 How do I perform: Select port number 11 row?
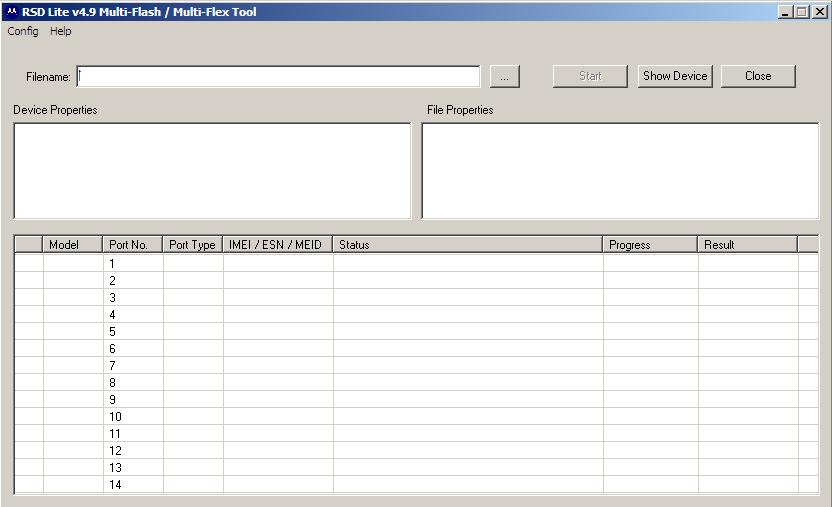click(x=417, y=433)
